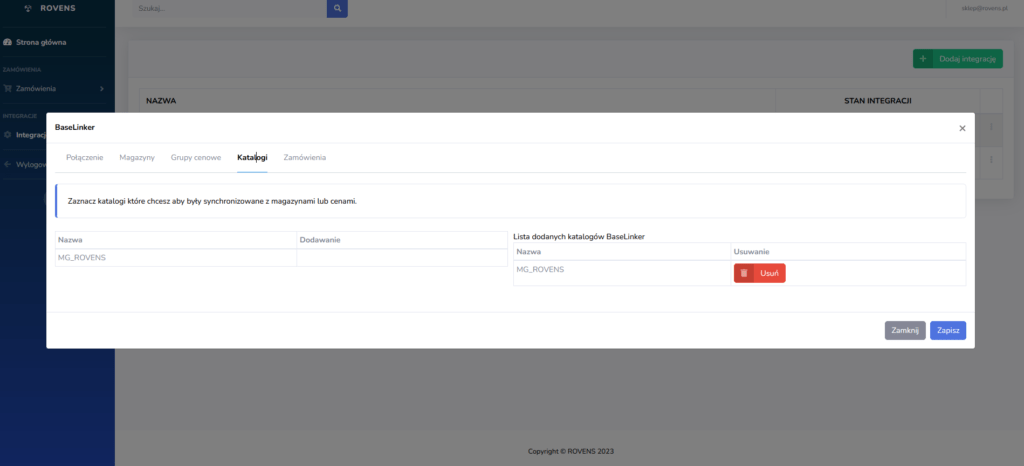
Task: Click the Integracje gear icon in sidebar
Action: (8, 135)
